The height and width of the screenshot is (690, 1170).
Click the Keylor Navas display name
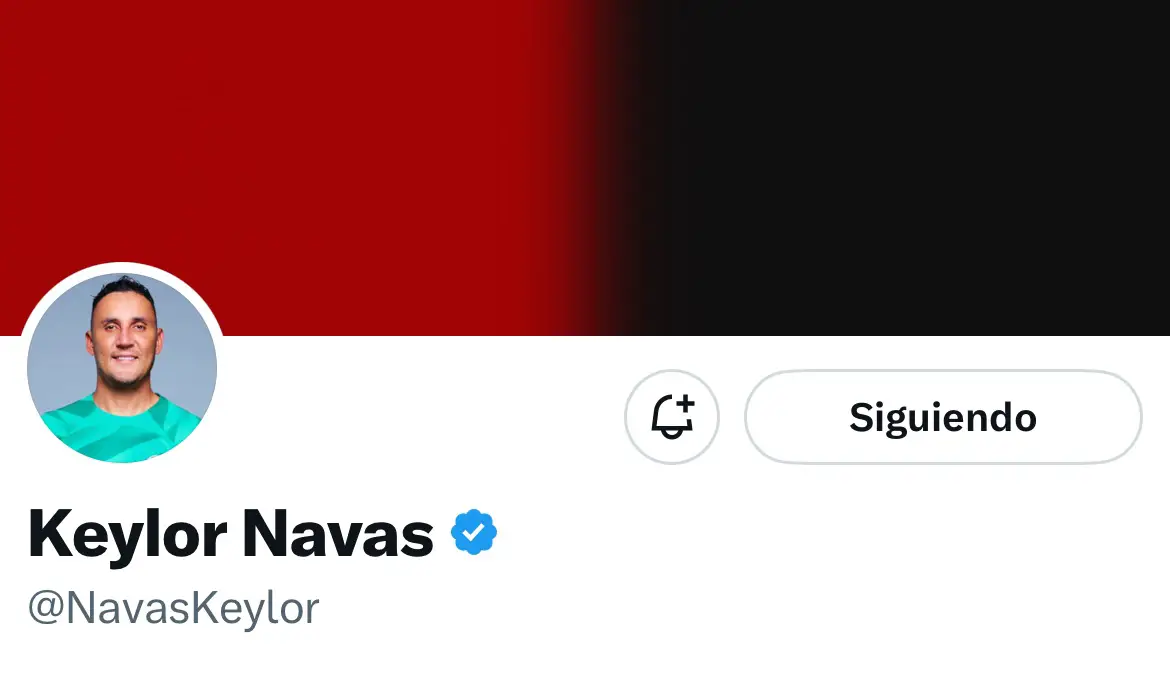231,533
